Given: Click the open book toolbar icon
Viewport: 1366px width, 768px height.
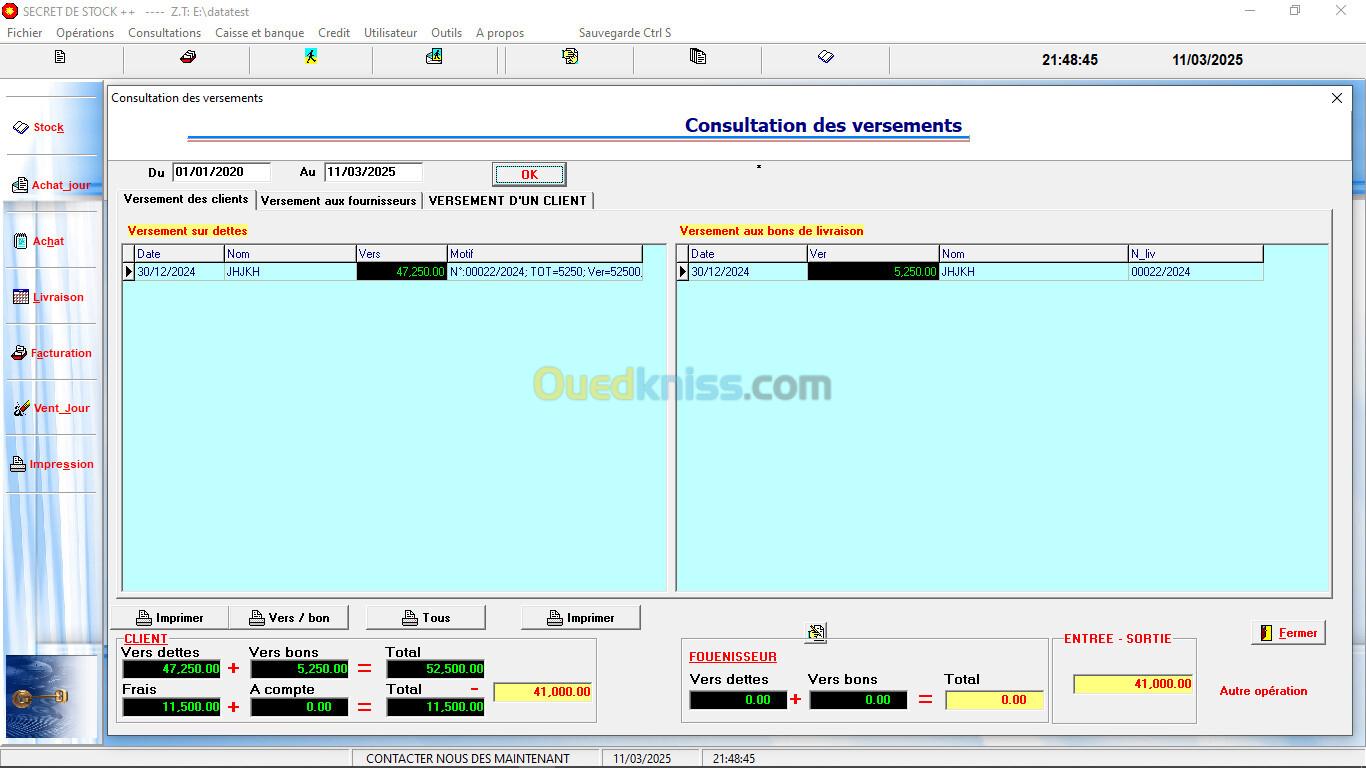Looking at the screenshot, I should (x=825, y=58).
